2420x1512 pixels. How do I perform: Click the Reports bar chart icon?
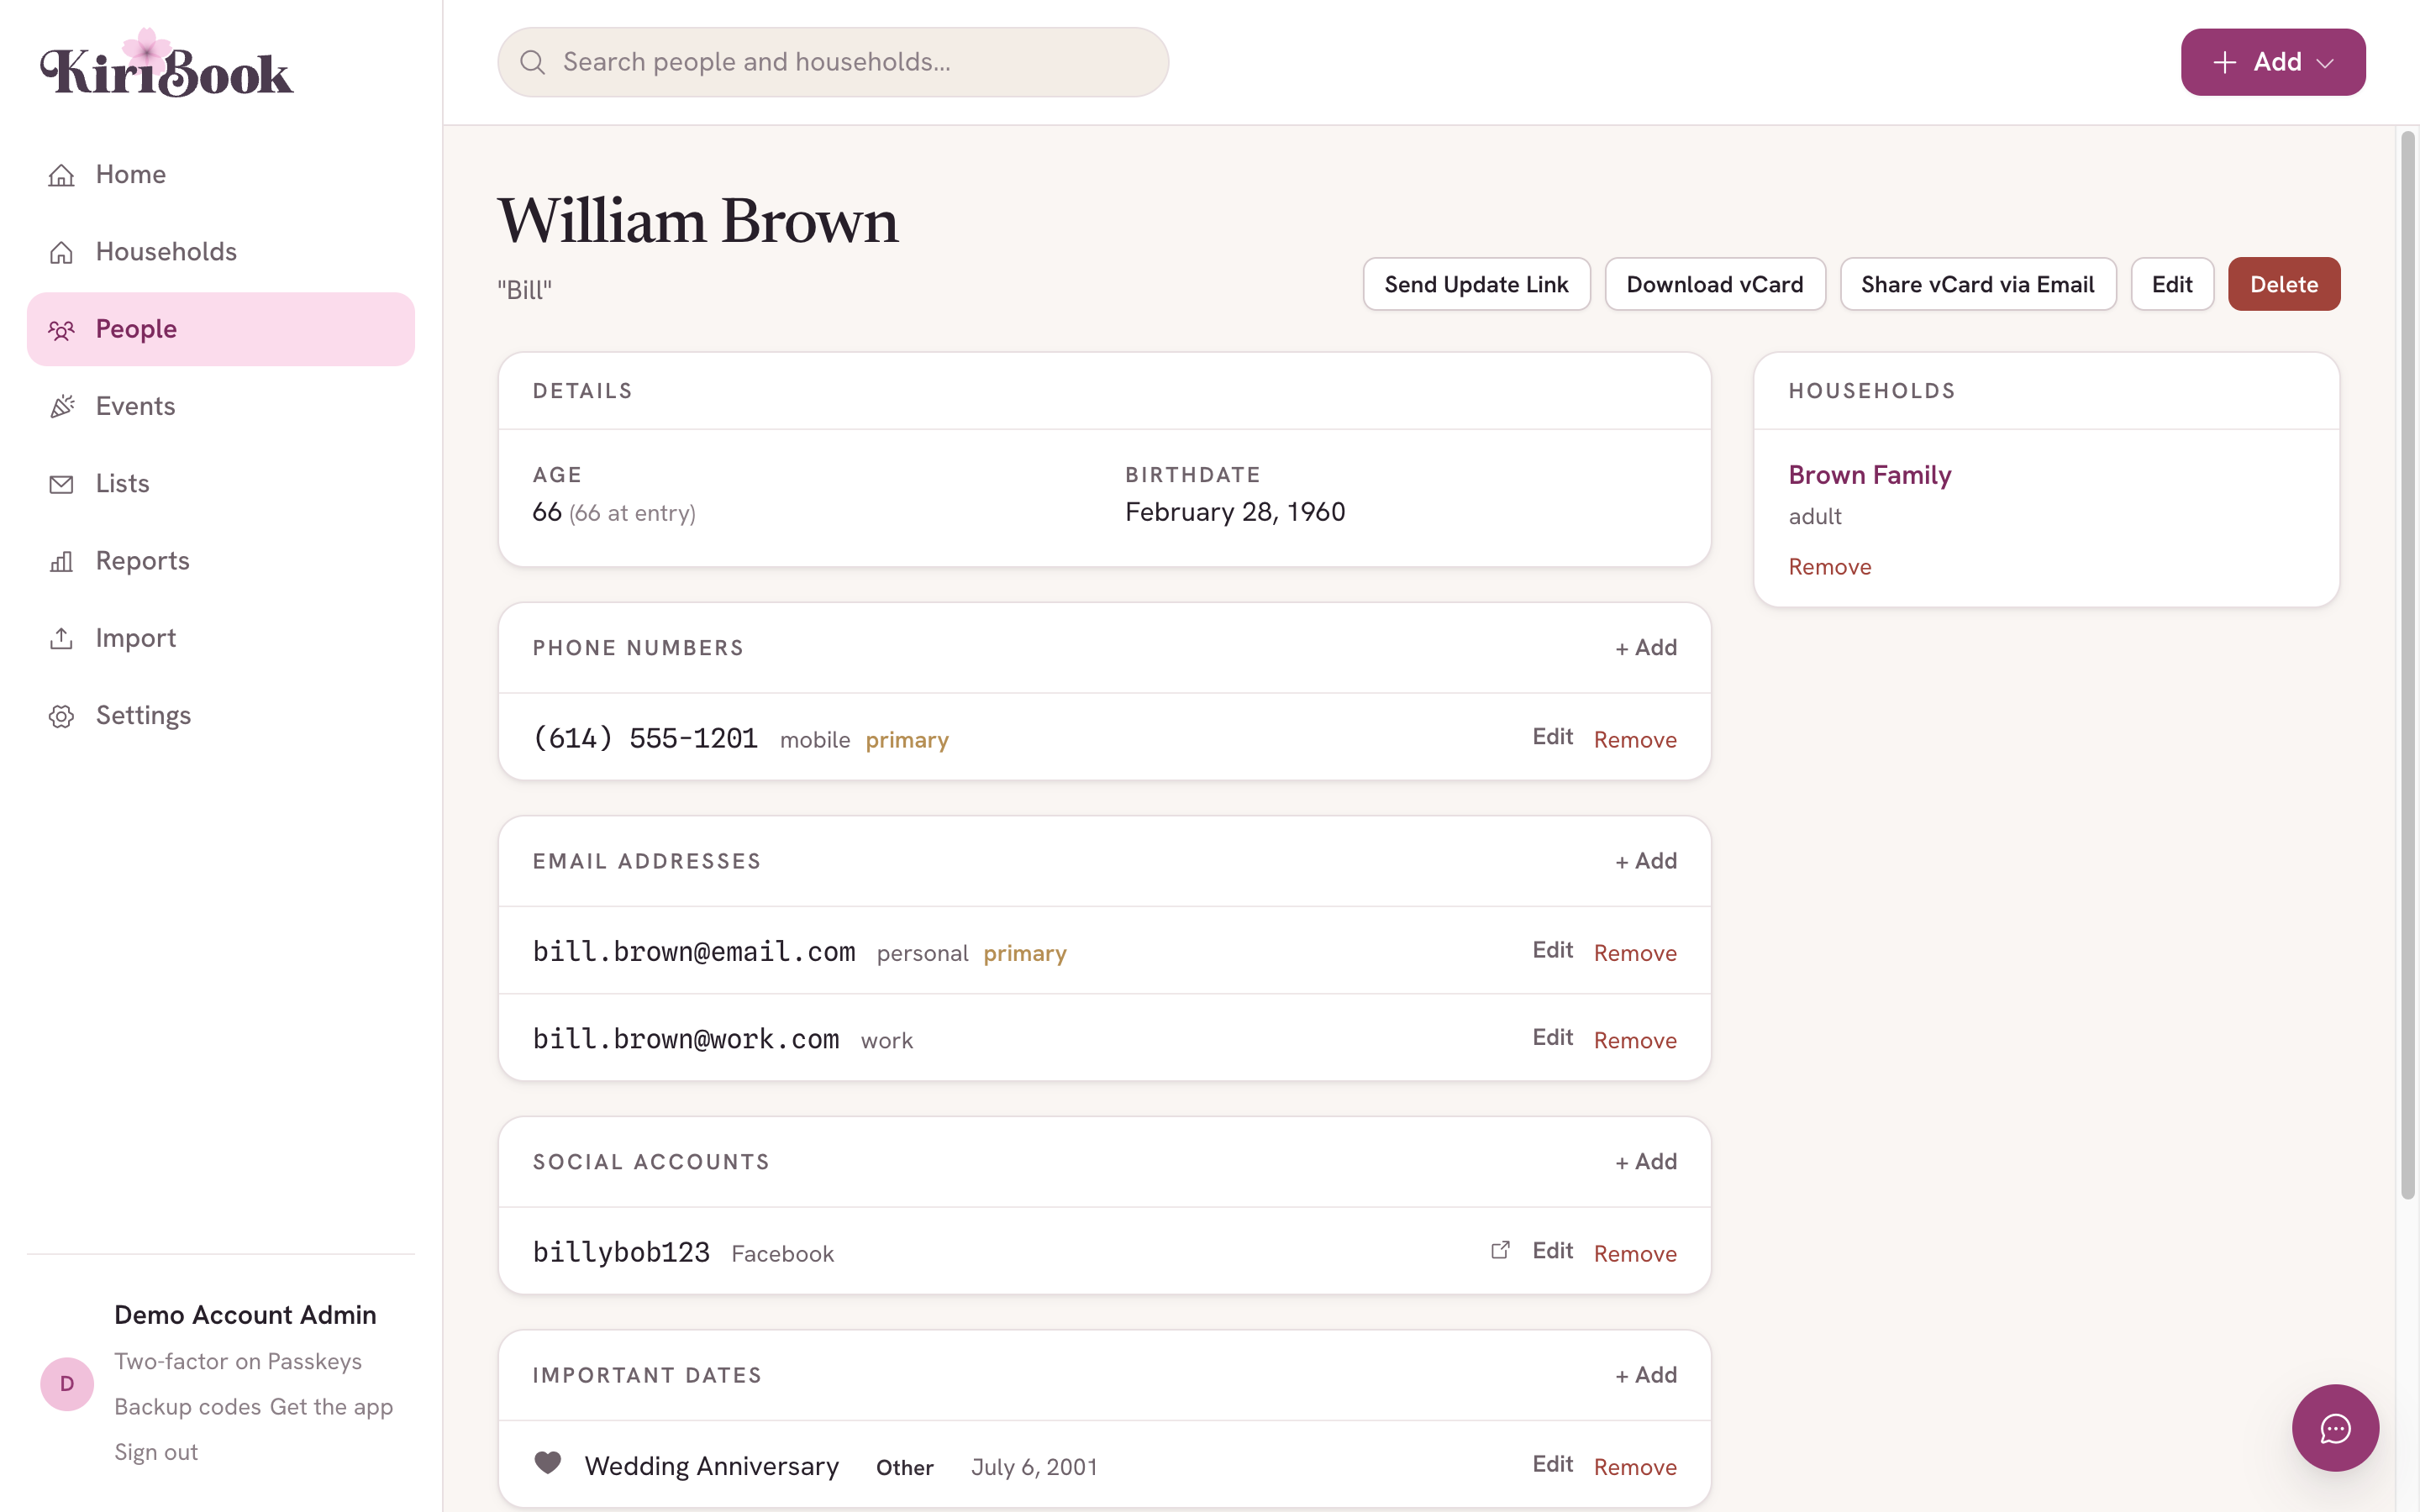62,561
